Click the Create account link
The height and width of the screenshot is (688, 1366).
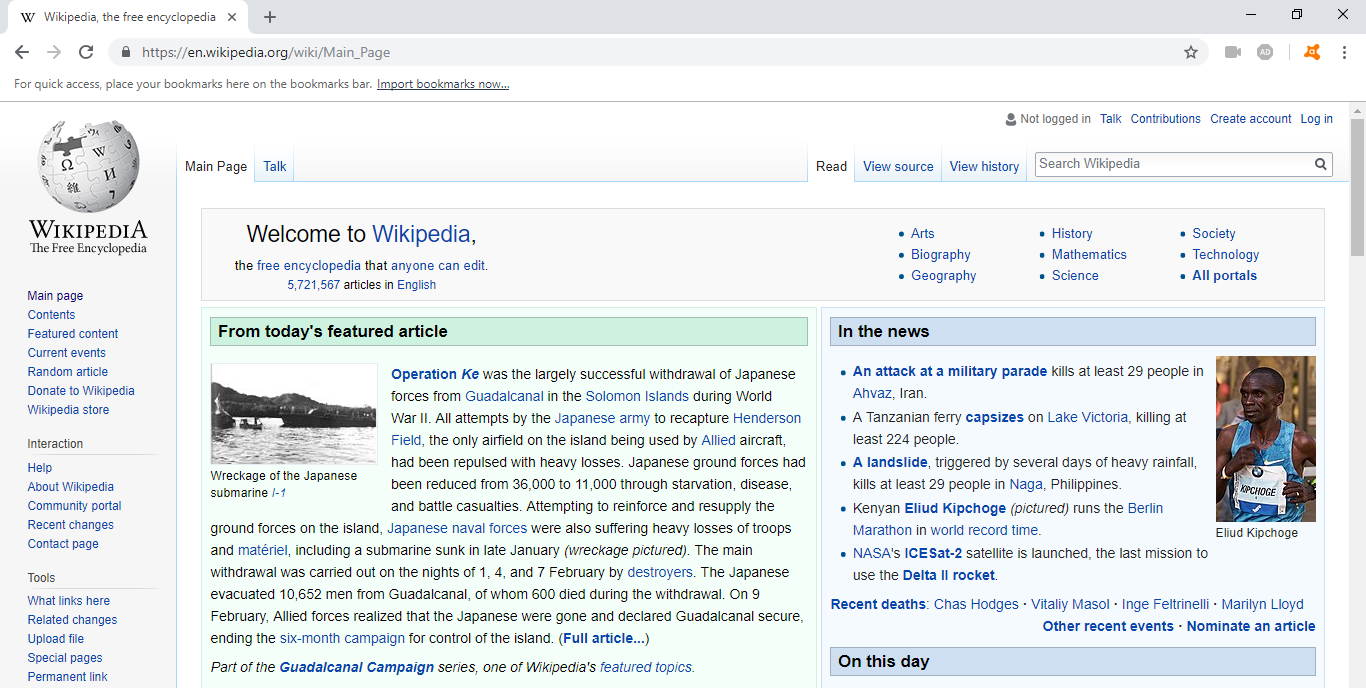[x=1251, y=119]
